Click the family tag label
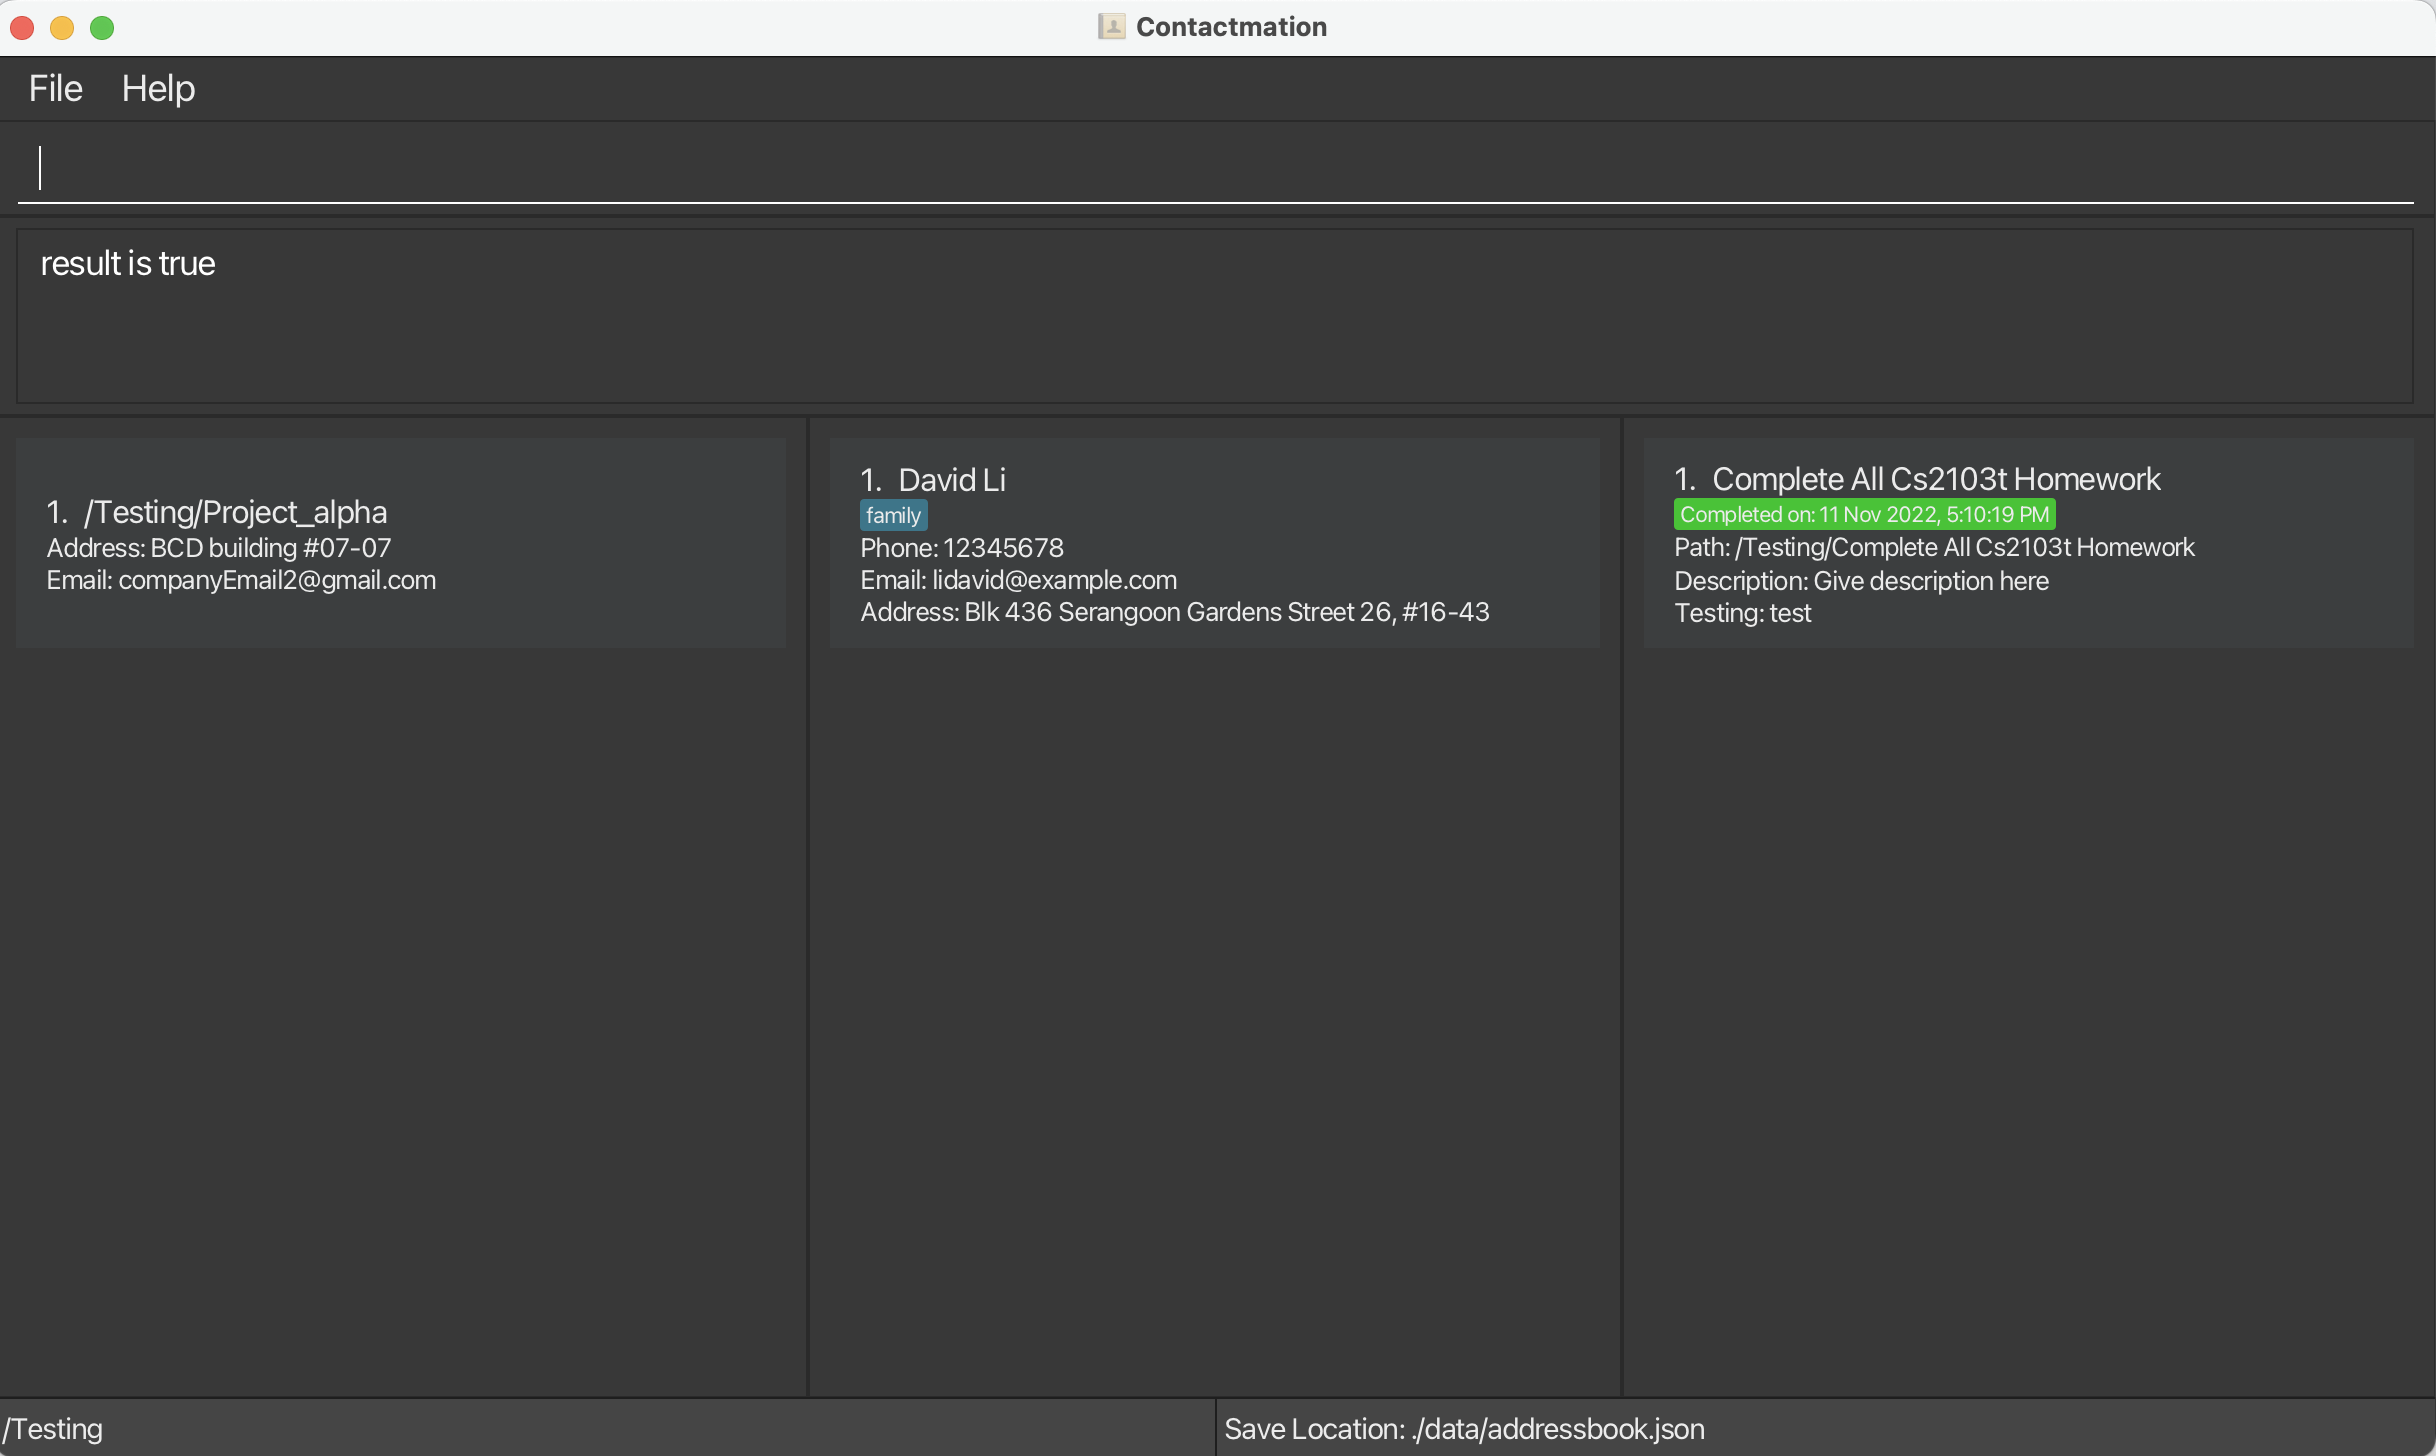 click(x=893, y=516)
